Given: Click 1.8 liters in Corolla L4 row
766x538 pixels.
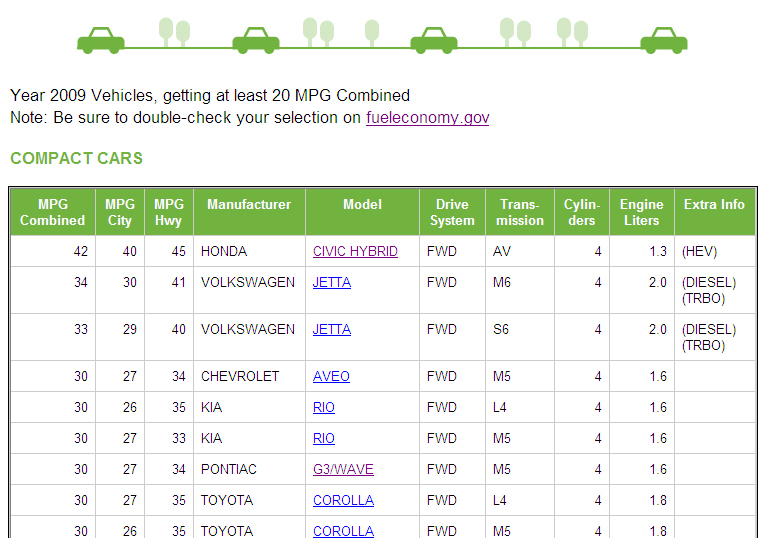Looking at the screenshot, I should click(x=658, y=500).
